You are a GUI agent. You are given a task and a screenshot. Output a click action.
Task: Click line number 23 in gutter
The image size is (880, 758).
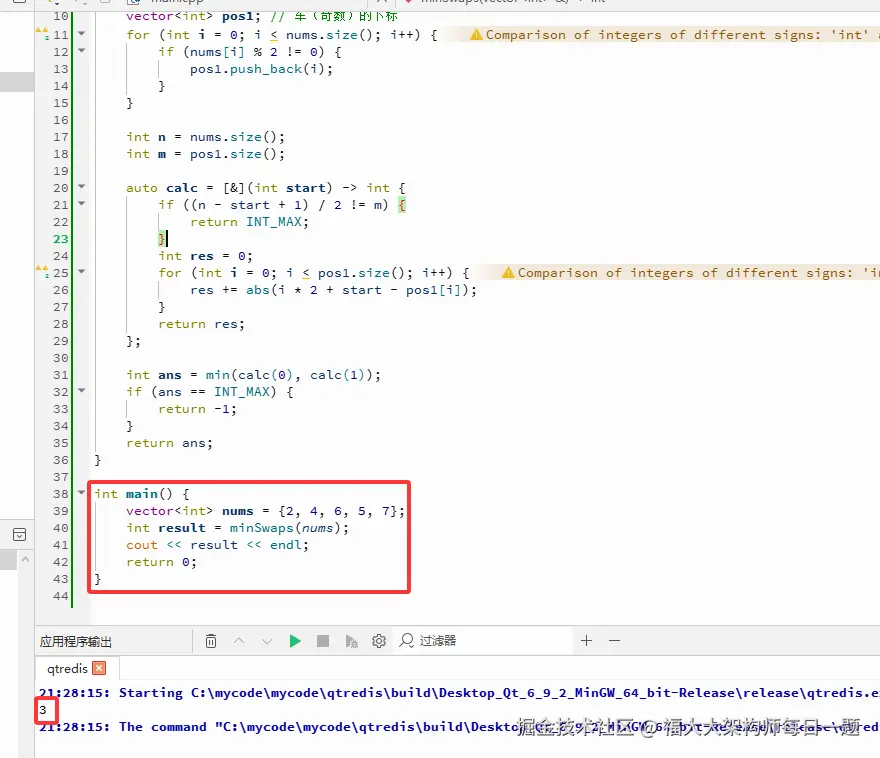tap(61, 239)
